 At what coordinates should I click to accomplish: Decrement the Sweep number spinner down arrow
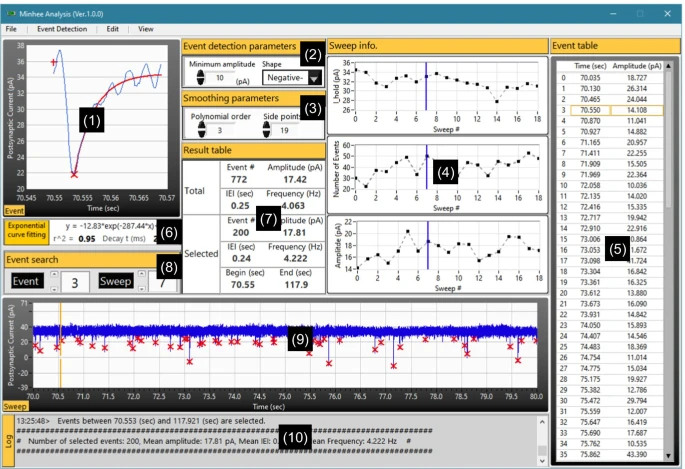click(x=142, y=289)
